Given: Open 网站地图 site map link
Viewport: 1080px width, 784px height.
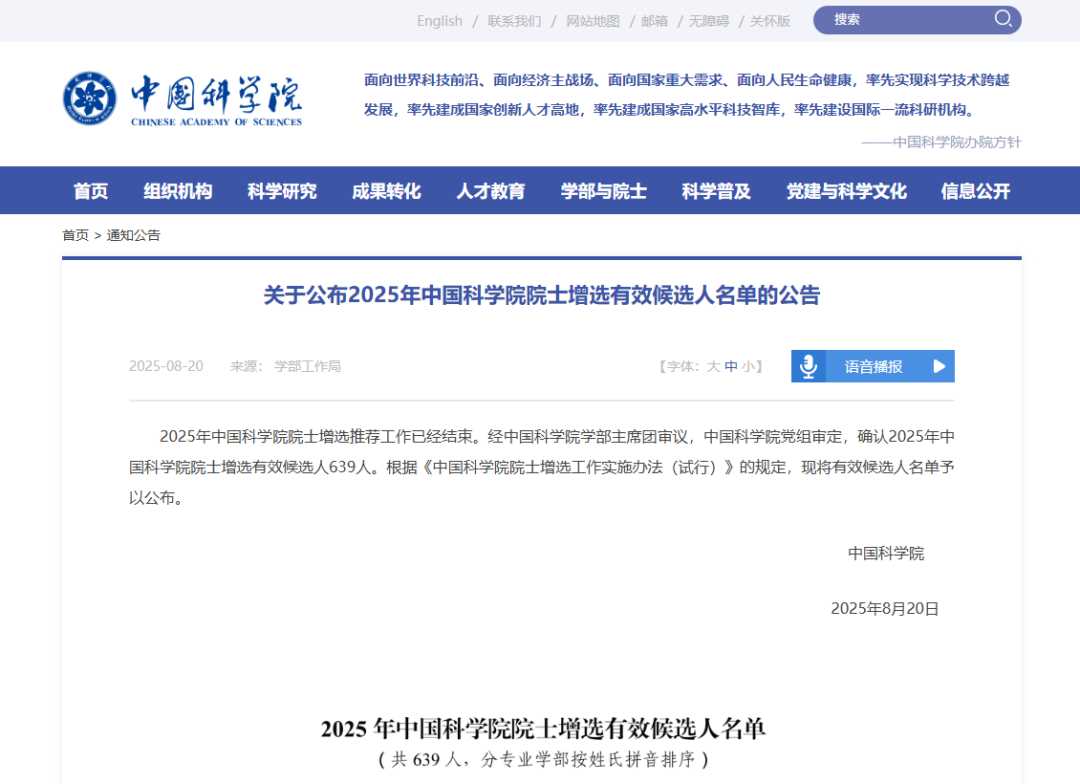Looking at the screenshot, I should pyautogui.click(x=593, y=21).
